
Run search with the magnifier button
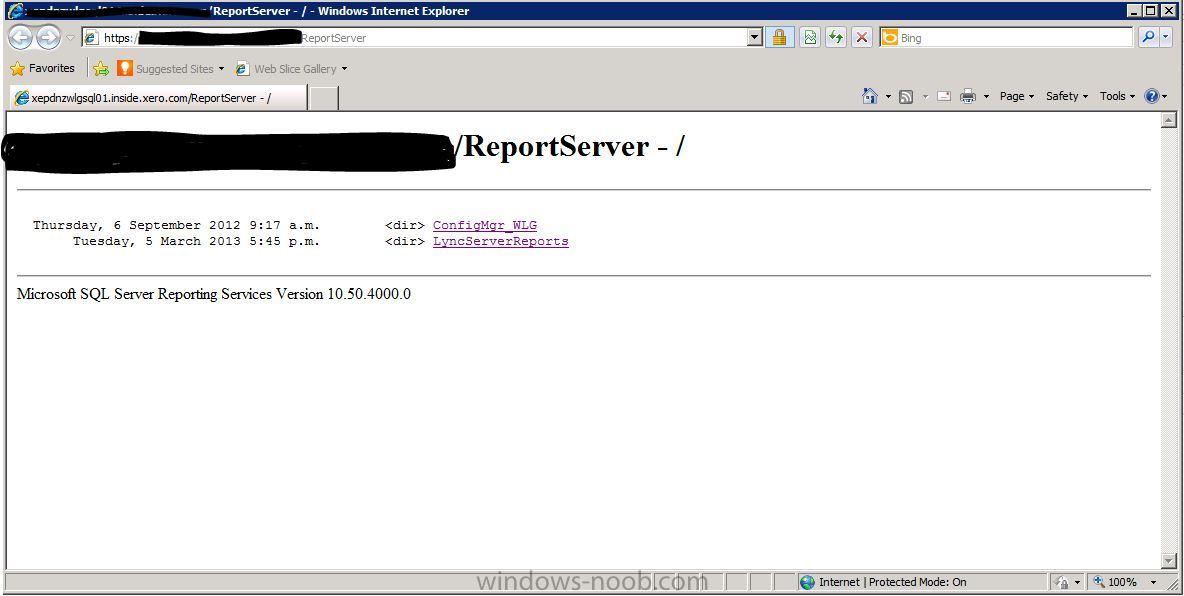tap(1147, 37)
